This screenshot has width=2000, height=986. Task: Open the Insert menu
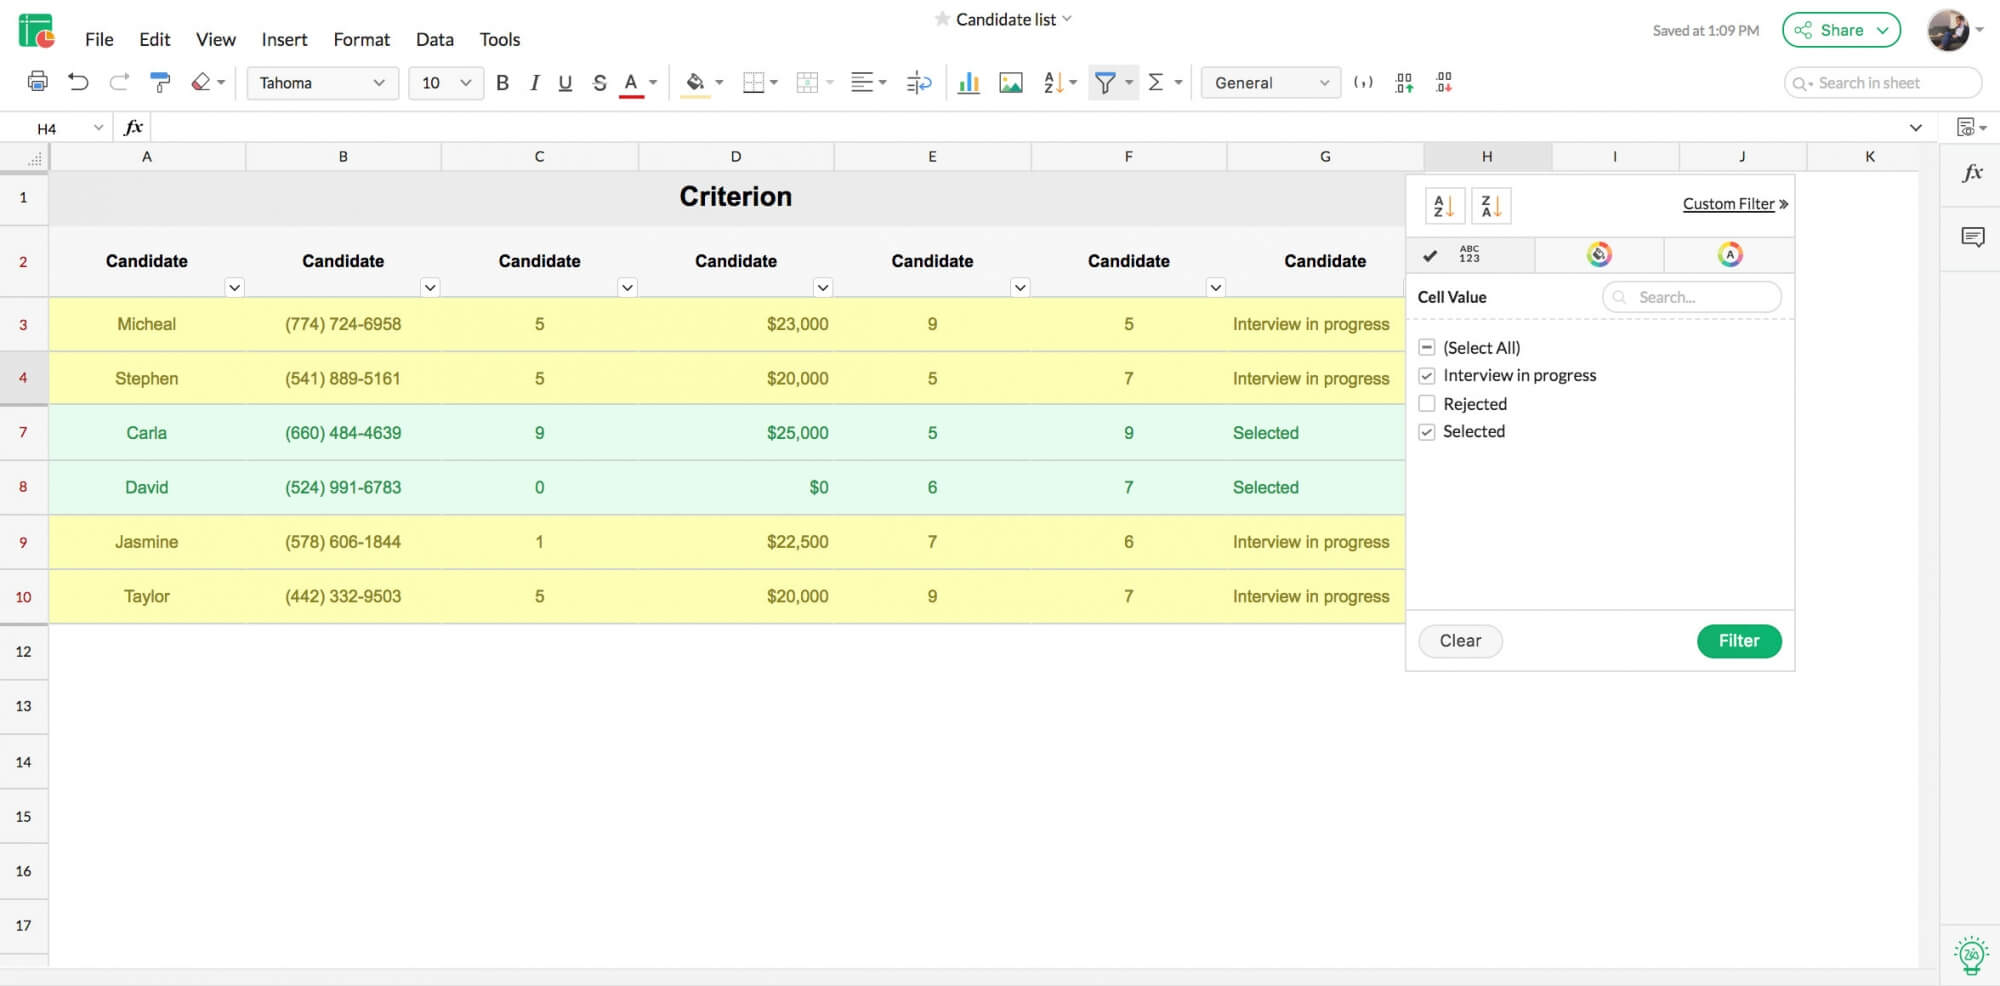tap(285, 40)
